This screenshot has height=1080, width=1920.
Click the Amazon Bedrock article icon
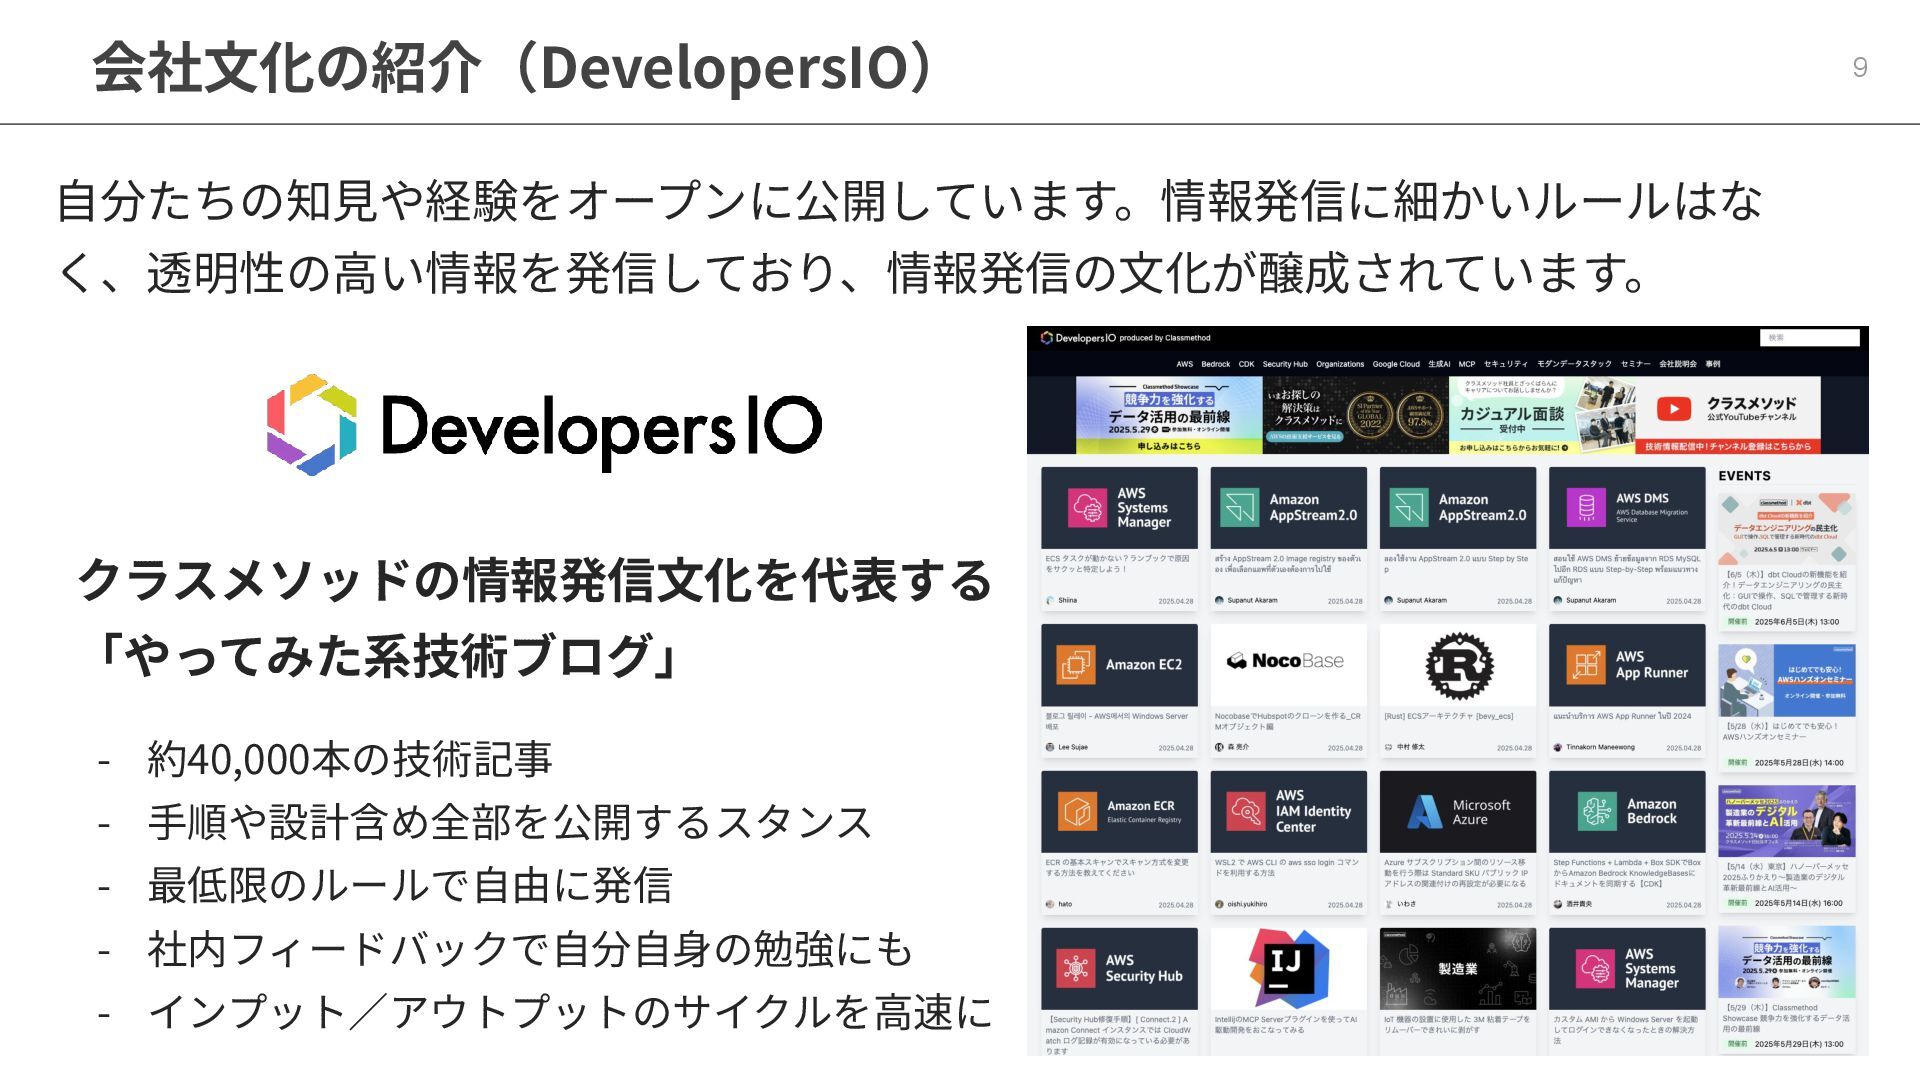click(1597, 811)
